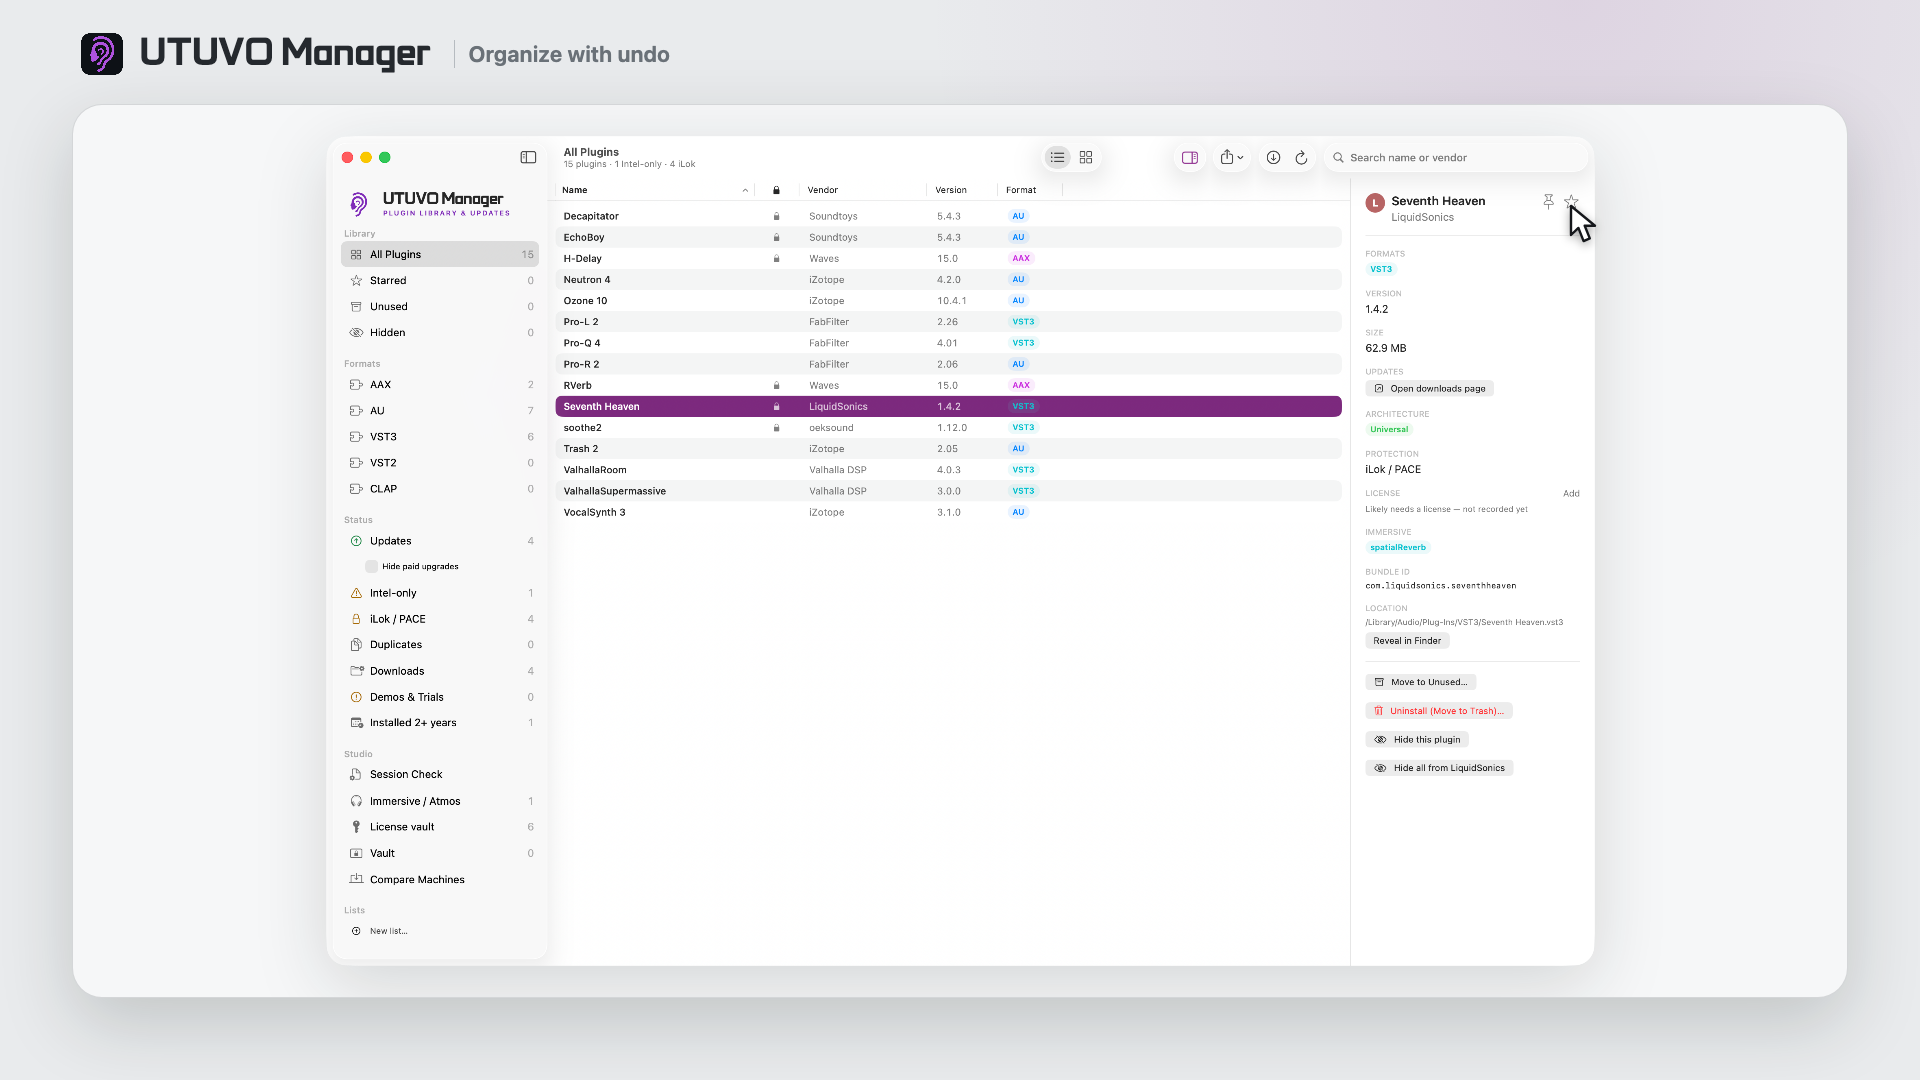Select the Pro-L 2 row
The width and height of the screenshot is (1920, 1080).
[948, 322]
